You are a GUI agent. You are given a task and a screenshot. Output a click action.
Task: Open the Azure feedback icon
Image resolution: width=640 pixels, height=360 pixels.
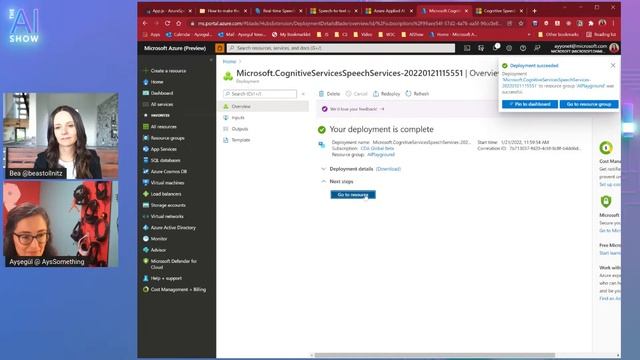(537, 48)
